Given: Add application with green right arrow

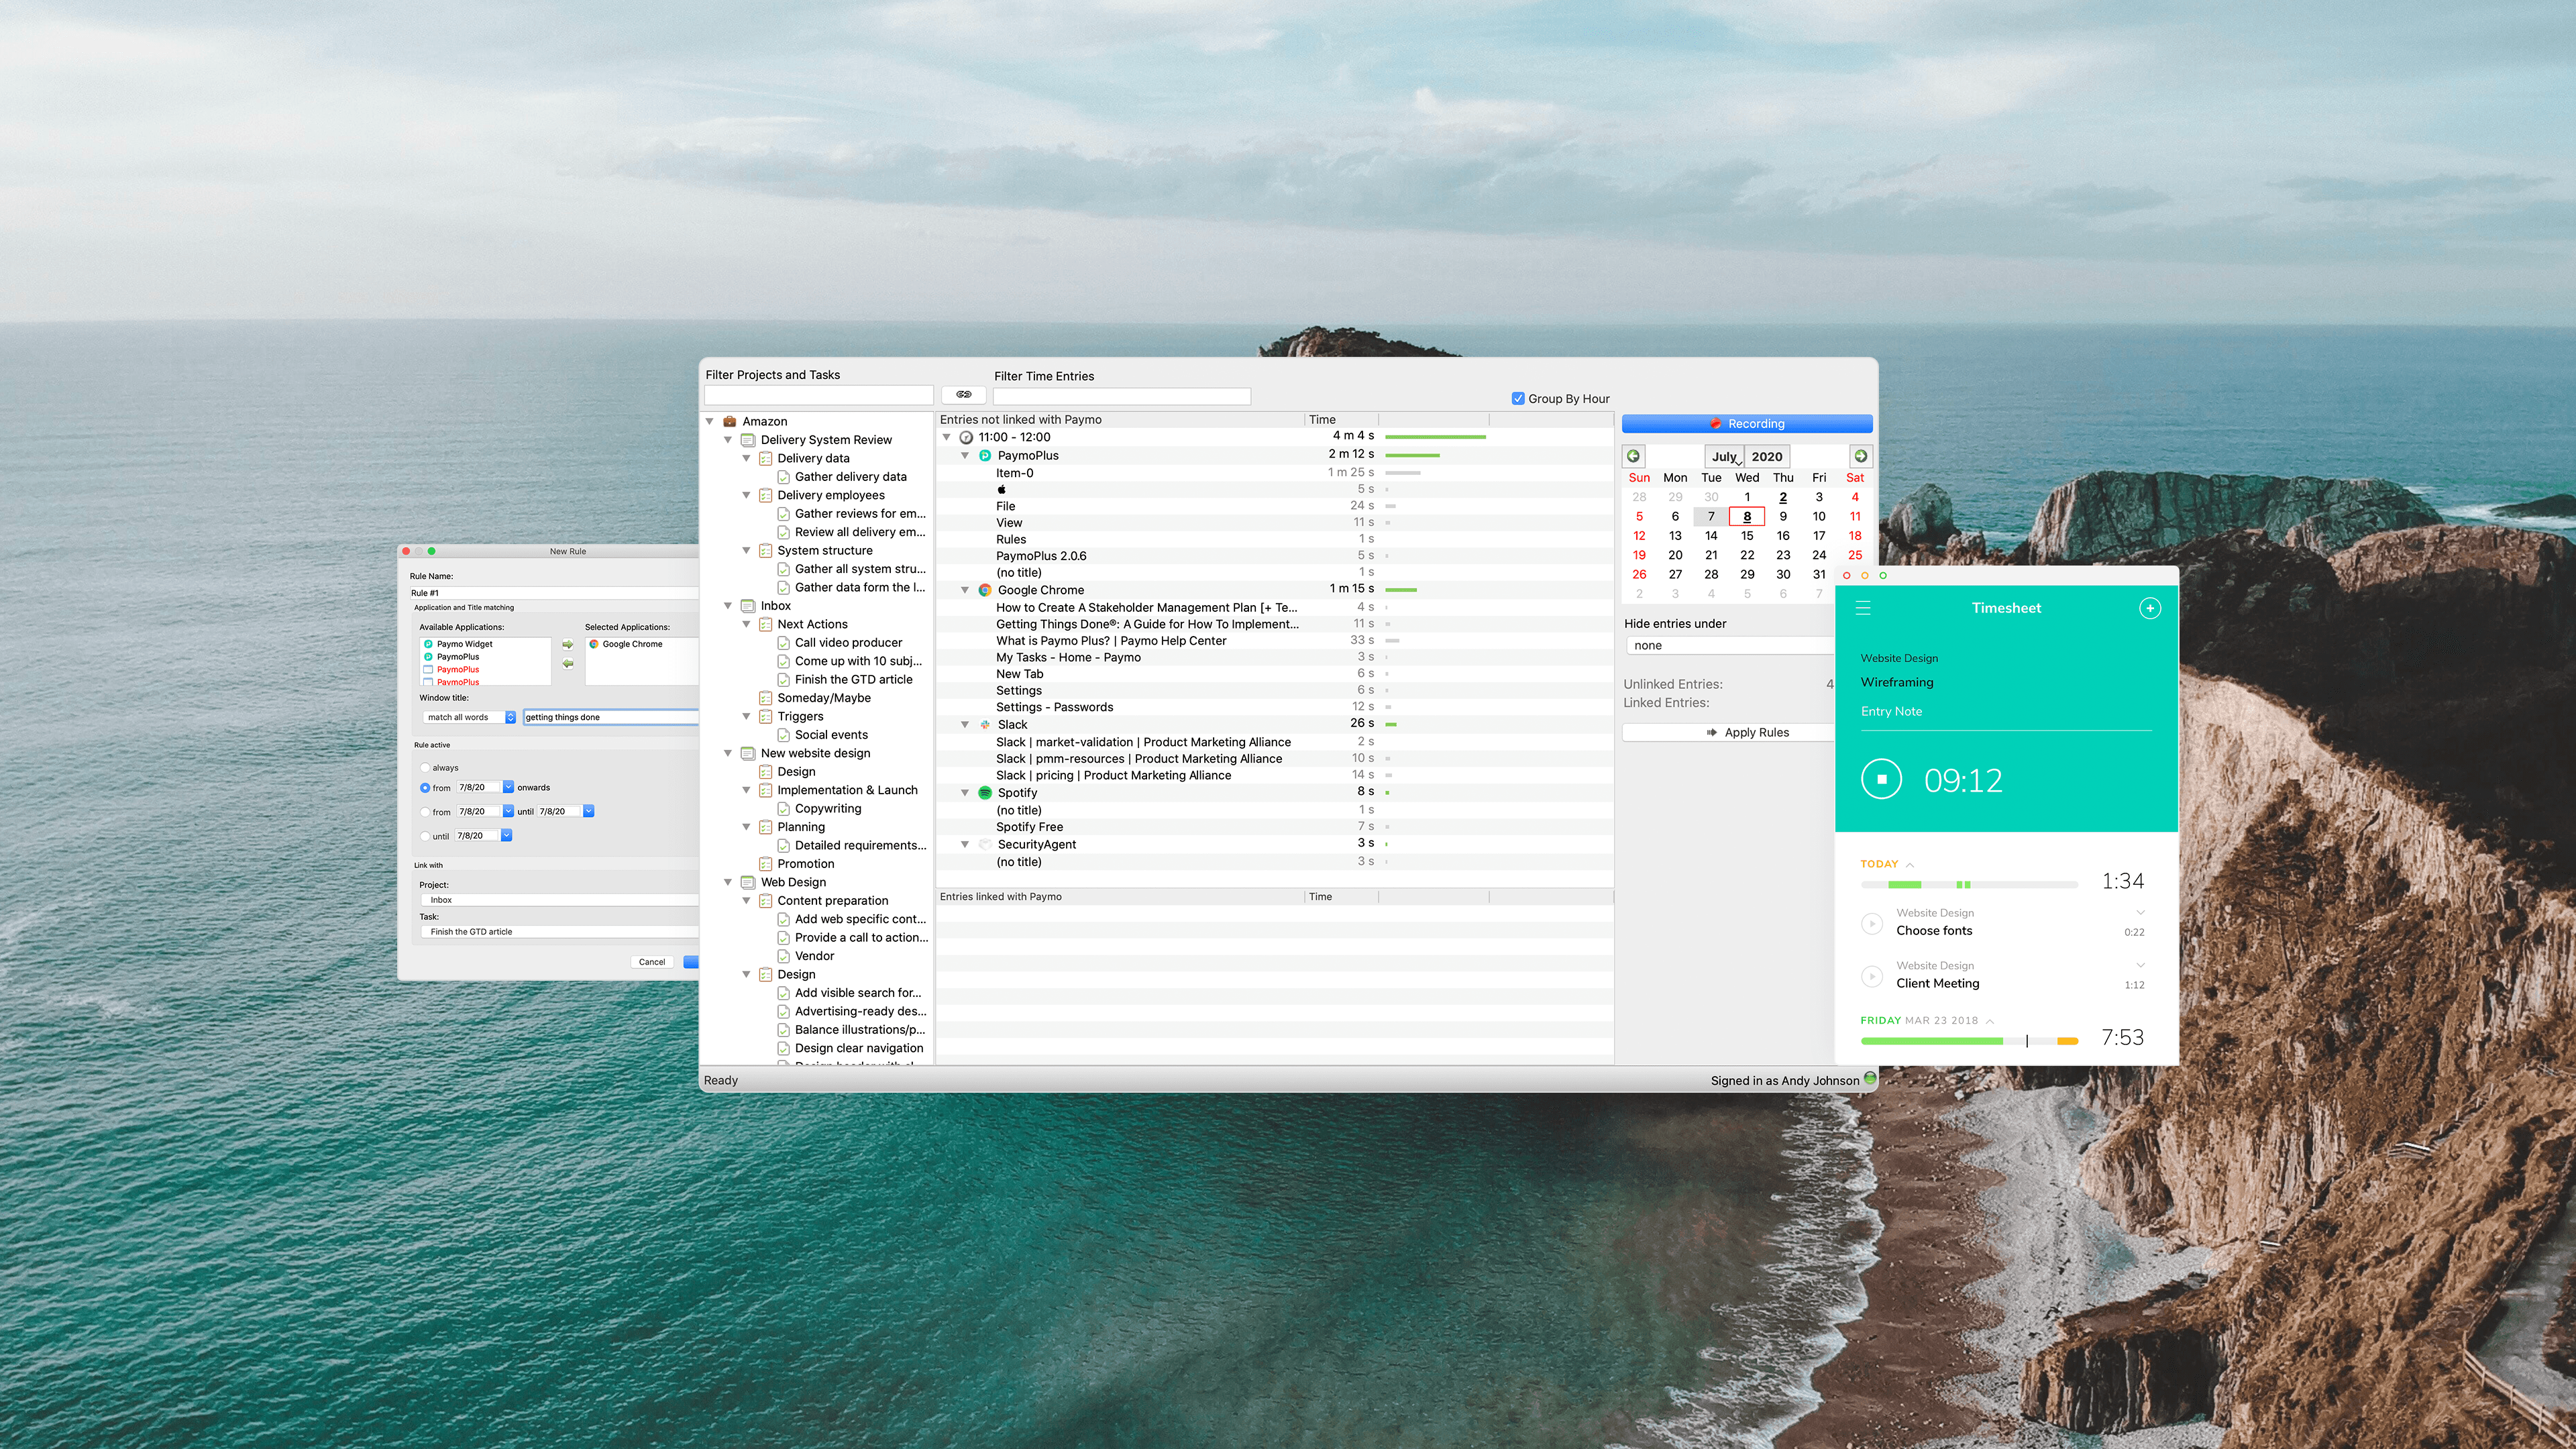Looking at the screenshot, I should 568,645.
